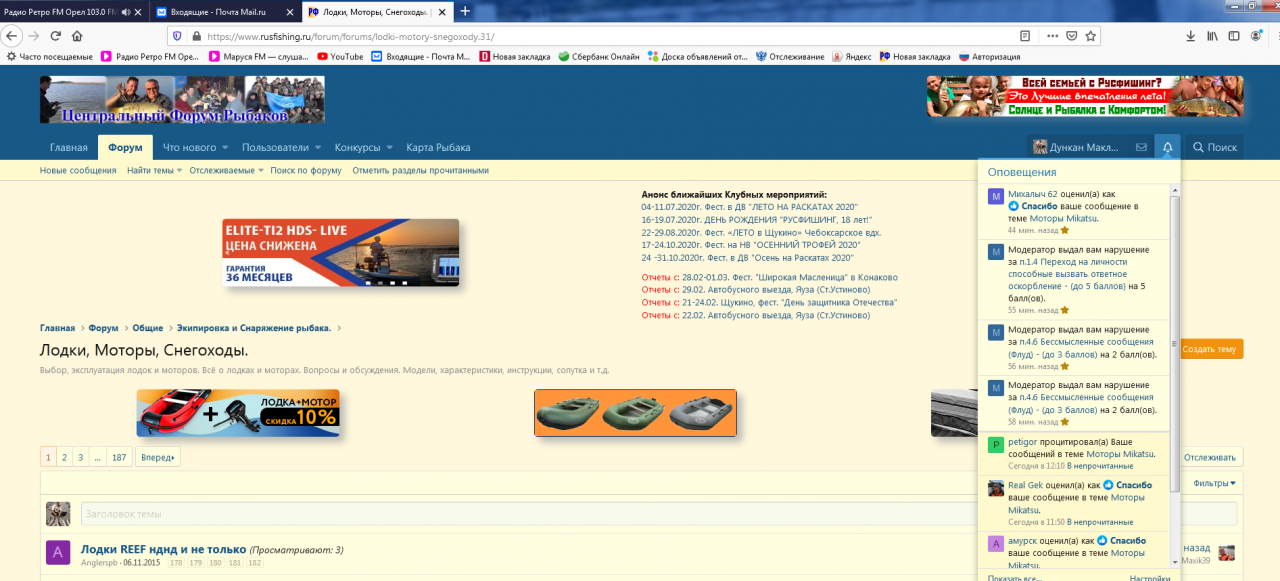Click the browser reload page icon

pos(54,36)
